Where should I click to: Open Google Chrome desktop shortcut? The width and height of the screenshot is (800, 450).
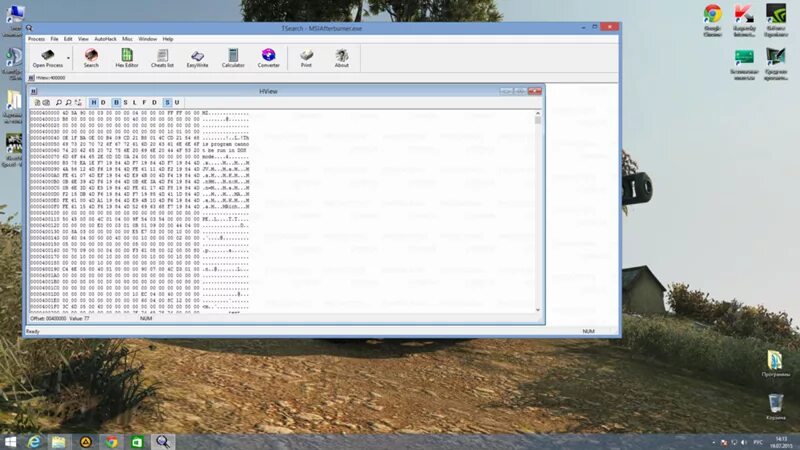(713, 20)
